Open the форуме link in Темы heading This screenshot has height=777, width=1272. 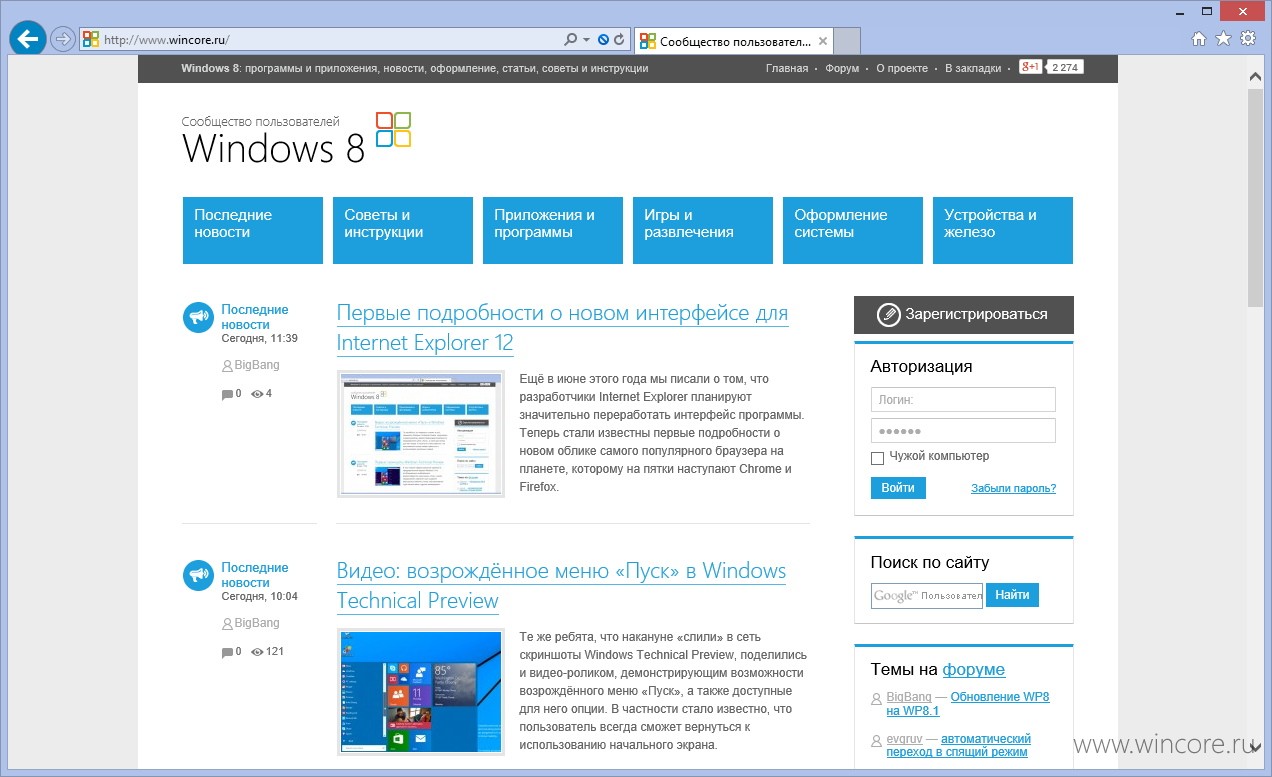(973, 670)
